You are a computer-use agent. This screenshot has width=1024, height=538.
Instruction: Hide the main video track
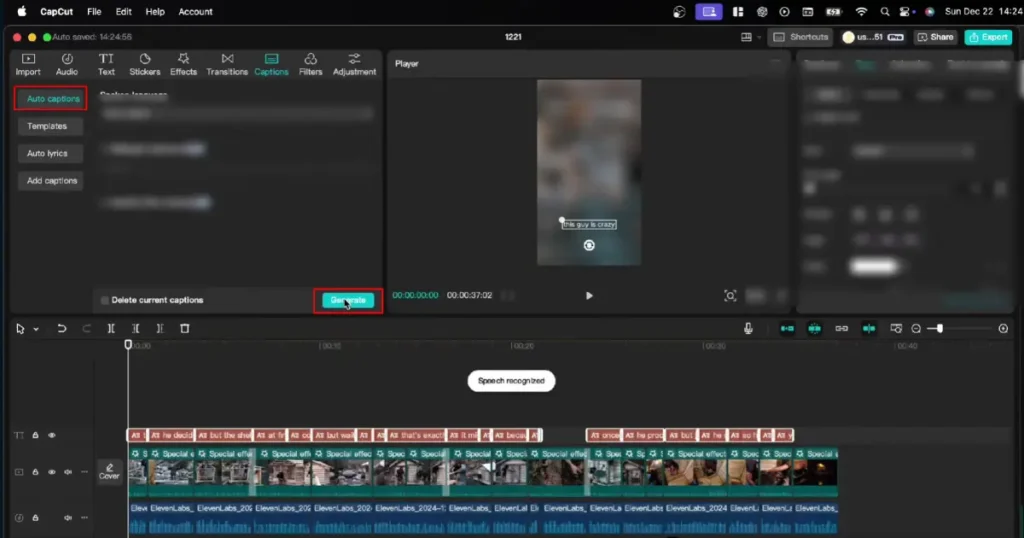(x=52, y=472)
